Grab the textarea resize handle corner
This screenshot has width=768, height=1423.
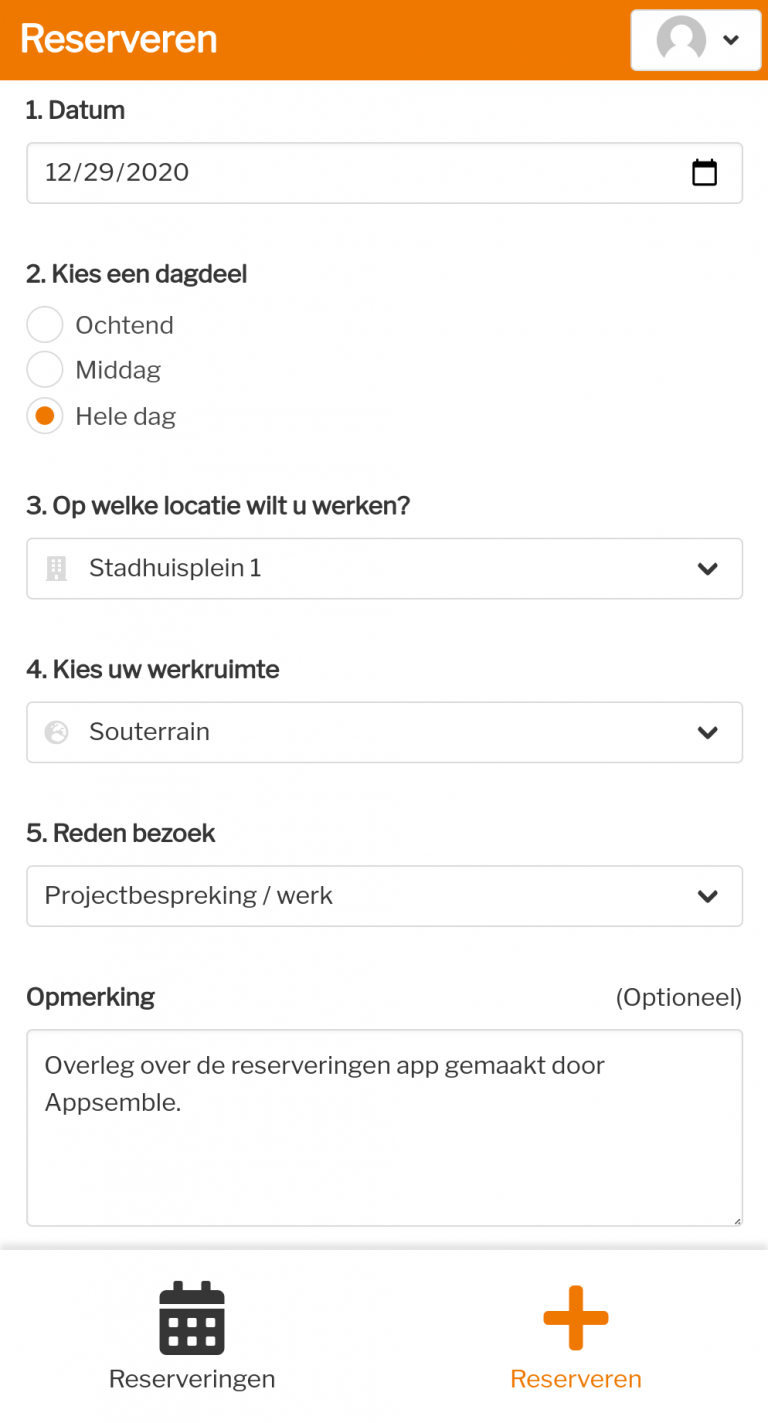coord(738,1221)
